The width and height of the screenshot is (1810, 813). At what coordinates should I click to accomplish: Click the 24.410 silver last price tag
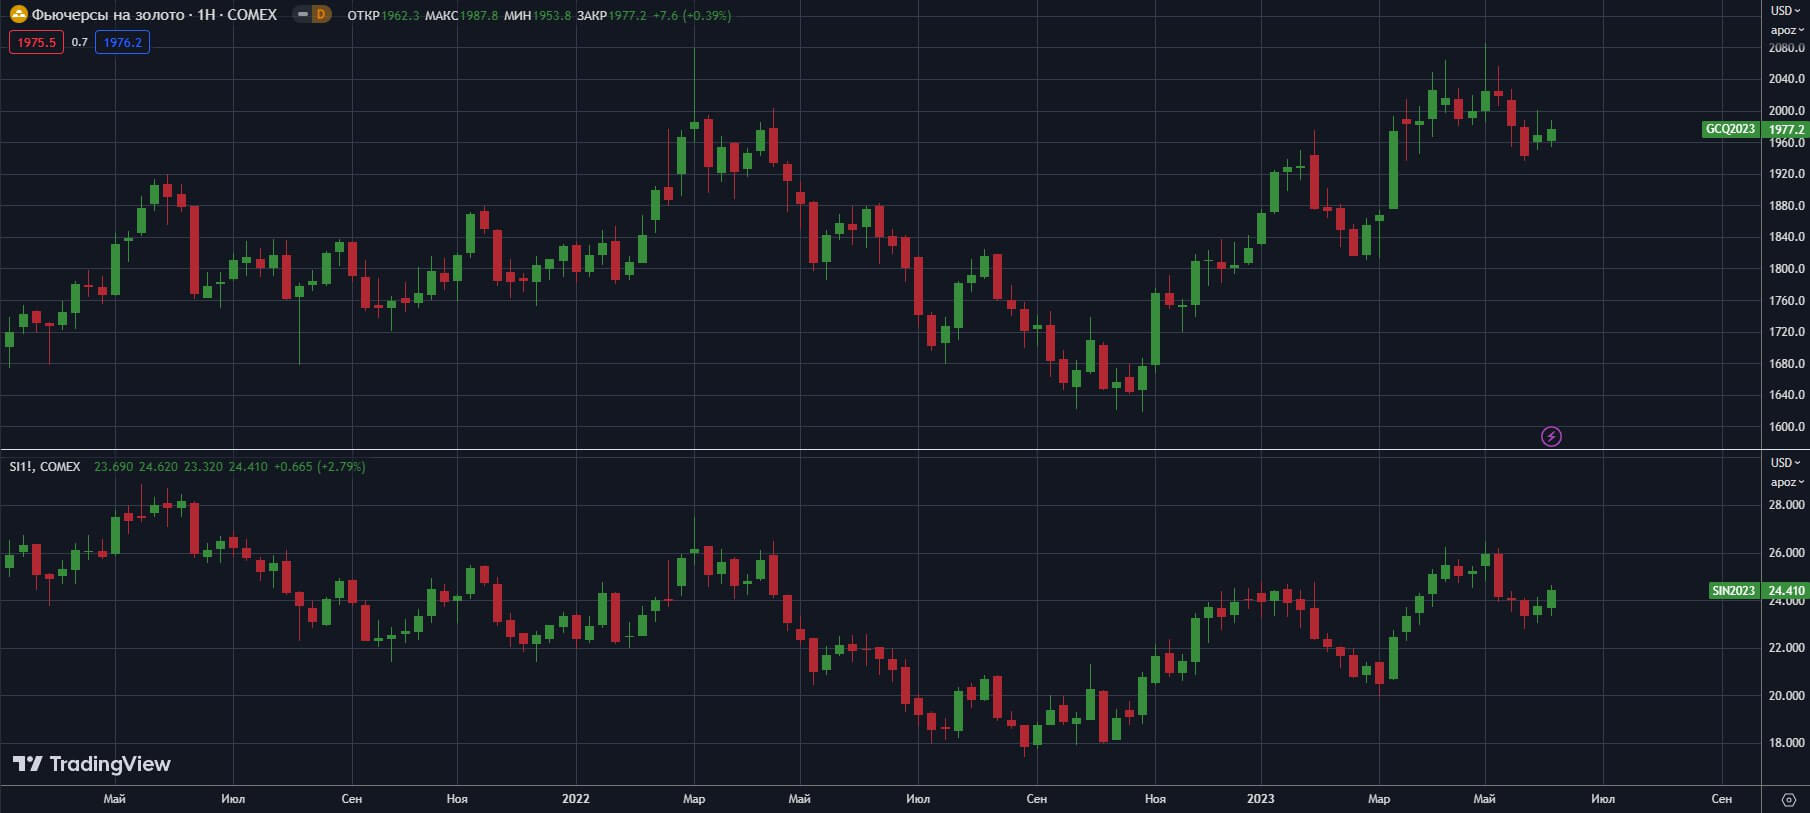1786,591
